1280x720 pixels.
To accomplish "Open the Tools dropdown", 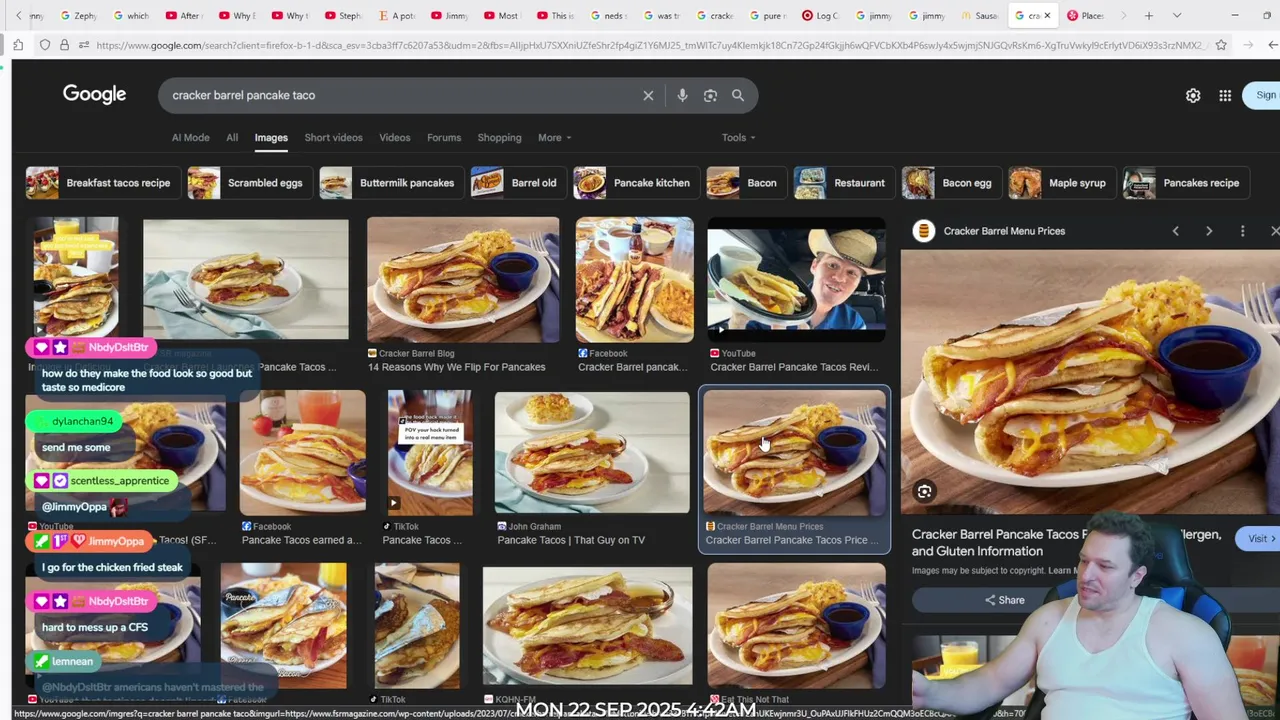I will (738, 138).
